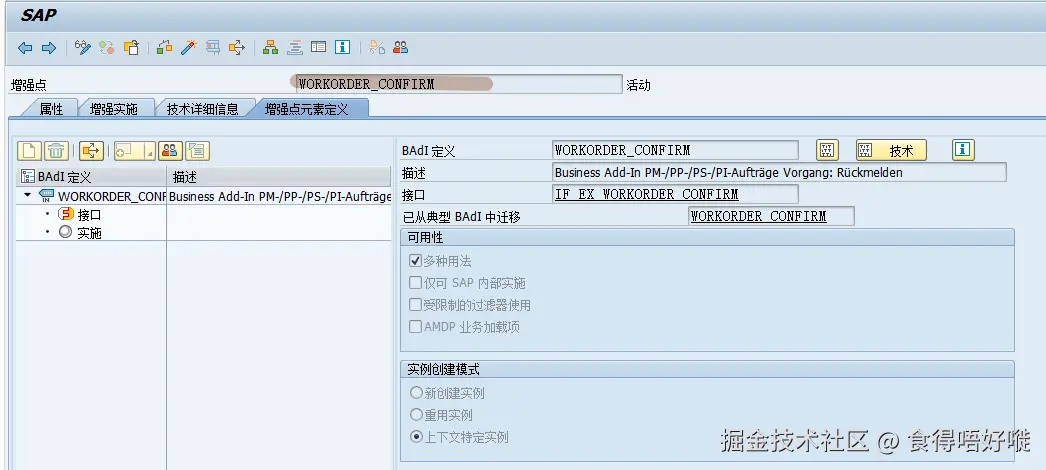This screenshot has width=1046, height=470.
Task: Go back with the left arrow
Action: pyautogui.click(x=25, y=48)
